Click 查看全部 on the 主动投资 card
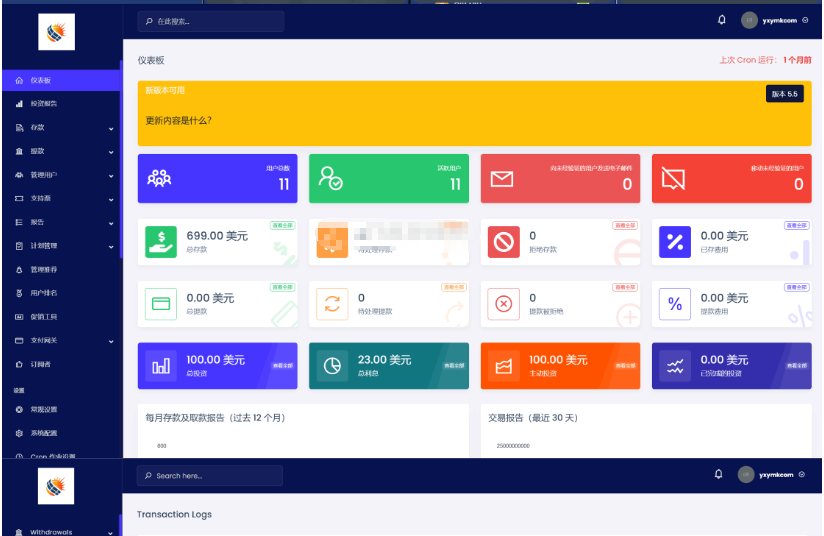This screenshot has width=824, height=536. (x=626, y=366)
